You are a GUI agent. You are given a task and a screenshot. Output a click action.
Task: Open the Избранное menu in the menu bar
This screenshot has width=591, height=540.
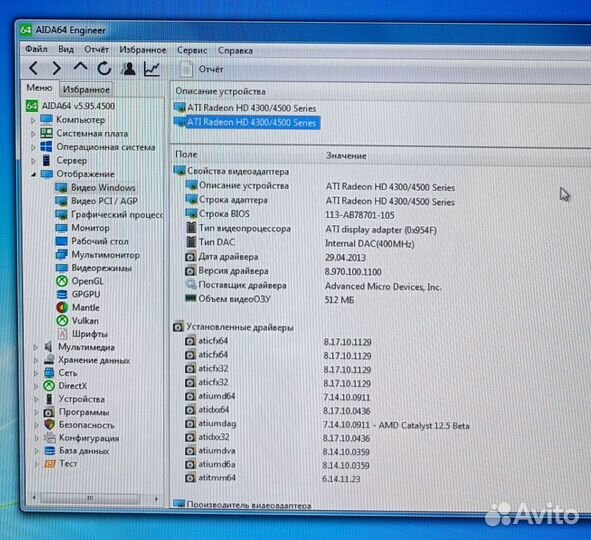[143, 50]
